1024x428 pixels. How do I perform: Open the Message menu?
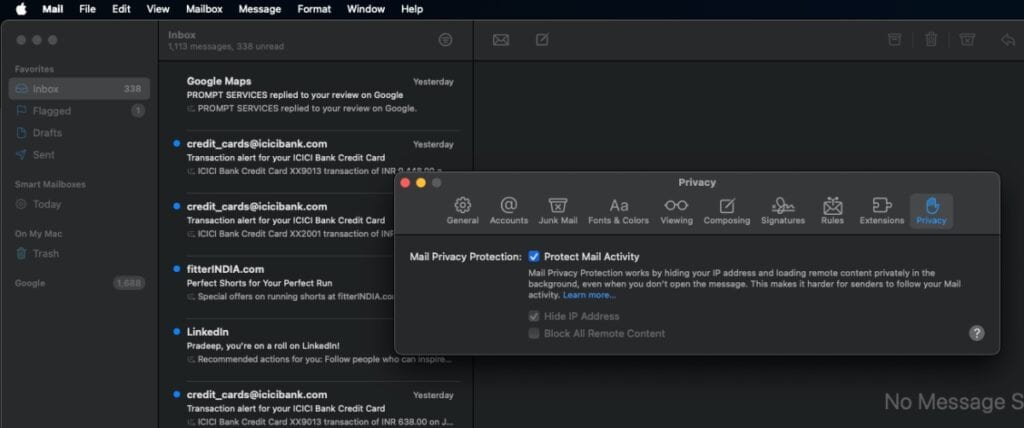pos(259,9)
